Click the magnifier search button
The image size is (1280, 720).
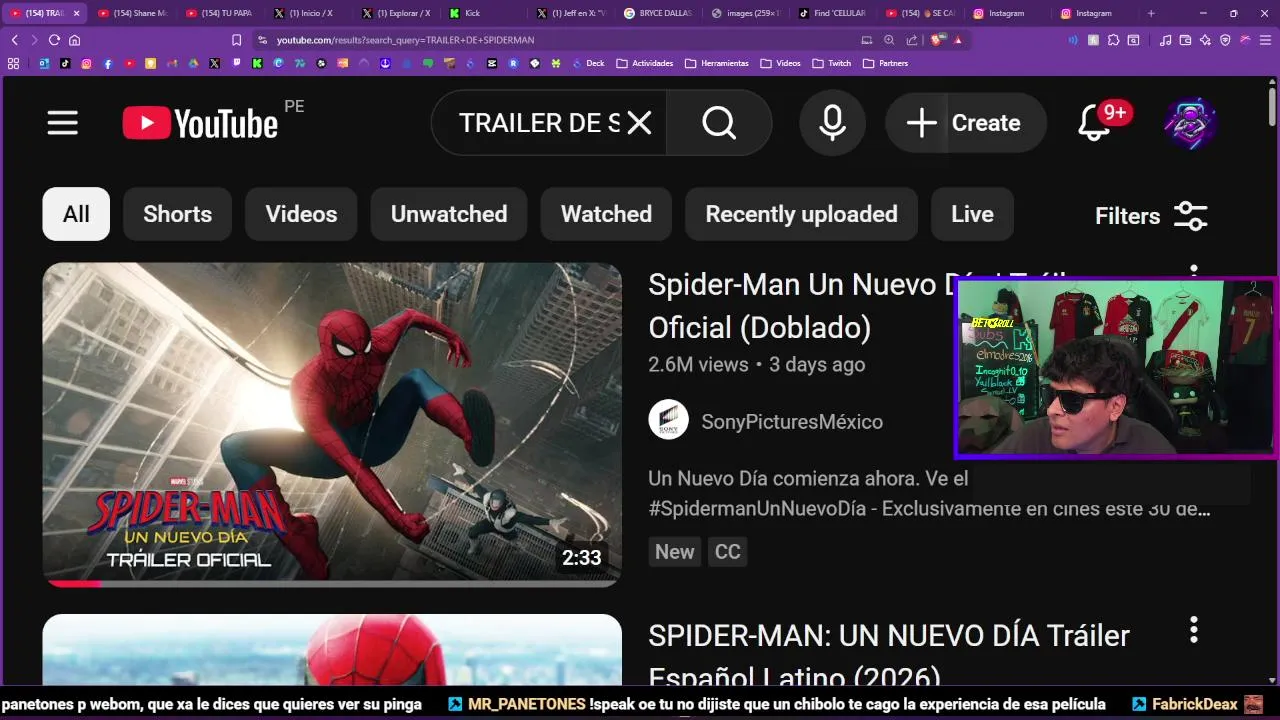click(x=719, y=123)
